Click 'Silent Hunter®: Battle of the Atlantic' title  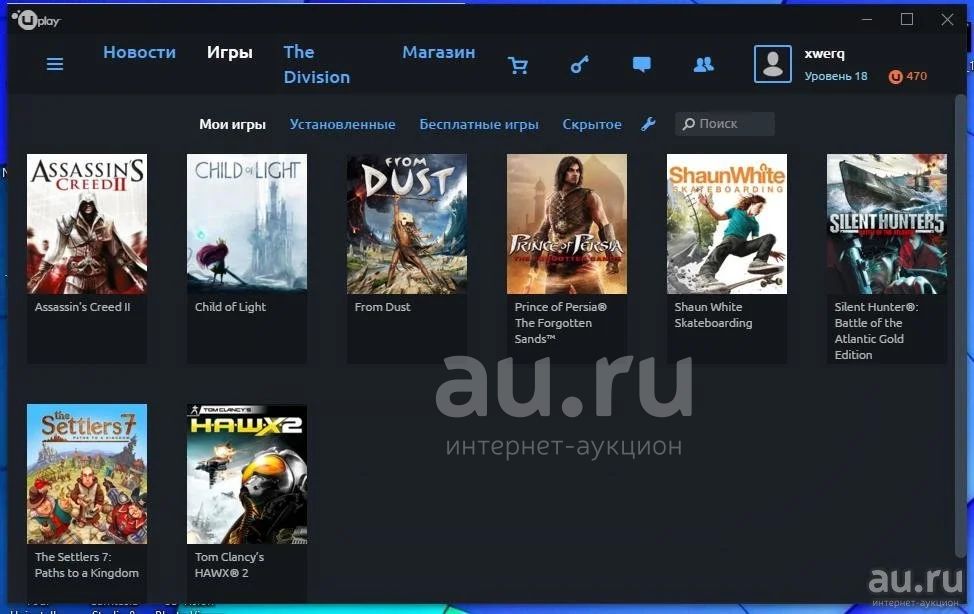(876, 331)
